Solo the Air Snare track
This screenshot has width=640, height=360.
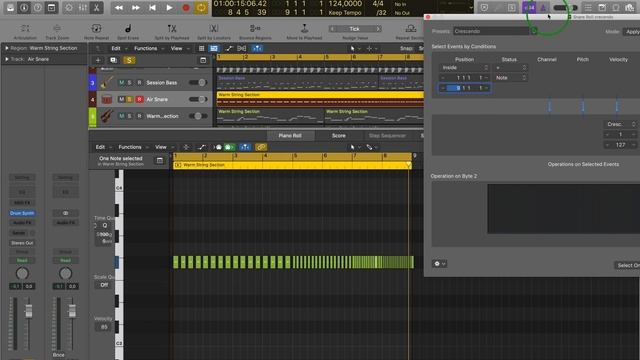(x=130, y=99)
